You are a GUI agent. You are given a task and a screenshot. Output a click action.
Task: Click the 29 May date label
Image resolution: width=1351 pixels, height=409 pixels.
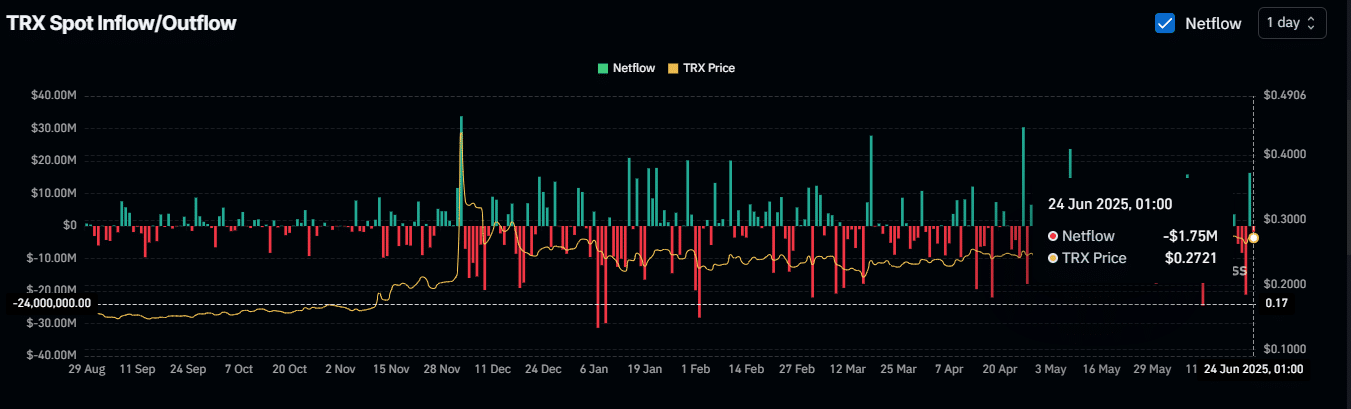point(1153,369)
